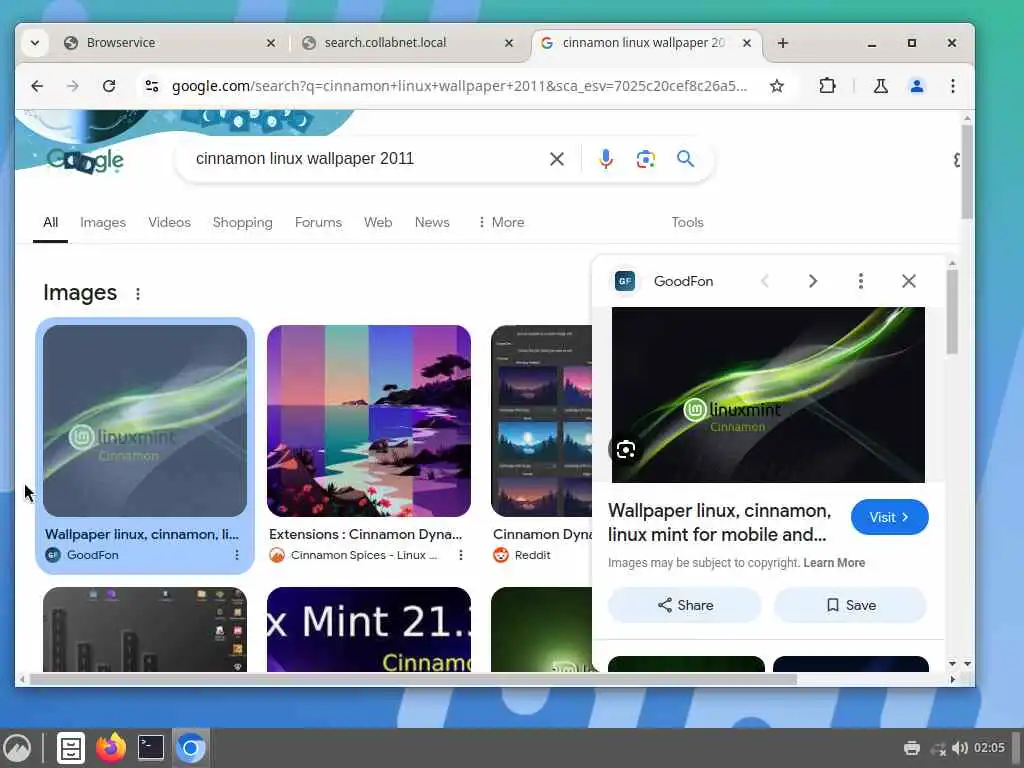Go back to the previous page
The width and height of the screenshot is (1024, 768).
(37, 86)
